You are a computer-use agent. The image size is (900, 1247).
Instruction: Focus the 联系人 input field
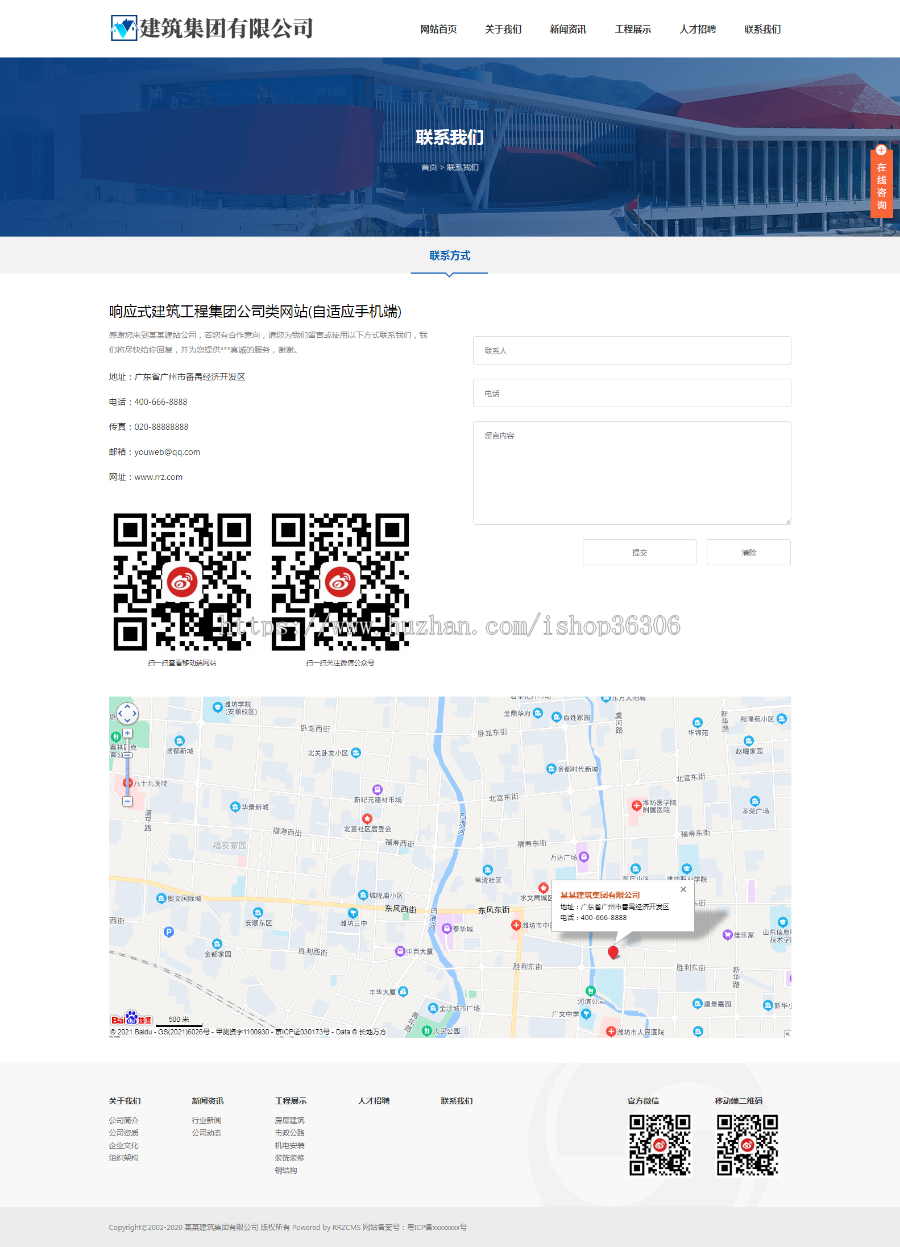(x=632, y=351)
